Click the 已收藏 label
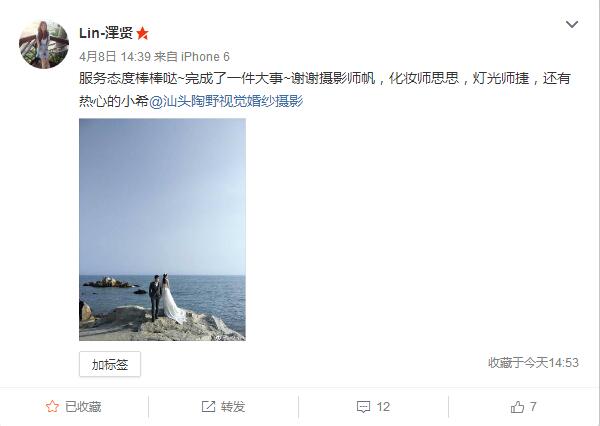This screenshot has height=426, width=600. pyautogui.click(x=83, y=406)
